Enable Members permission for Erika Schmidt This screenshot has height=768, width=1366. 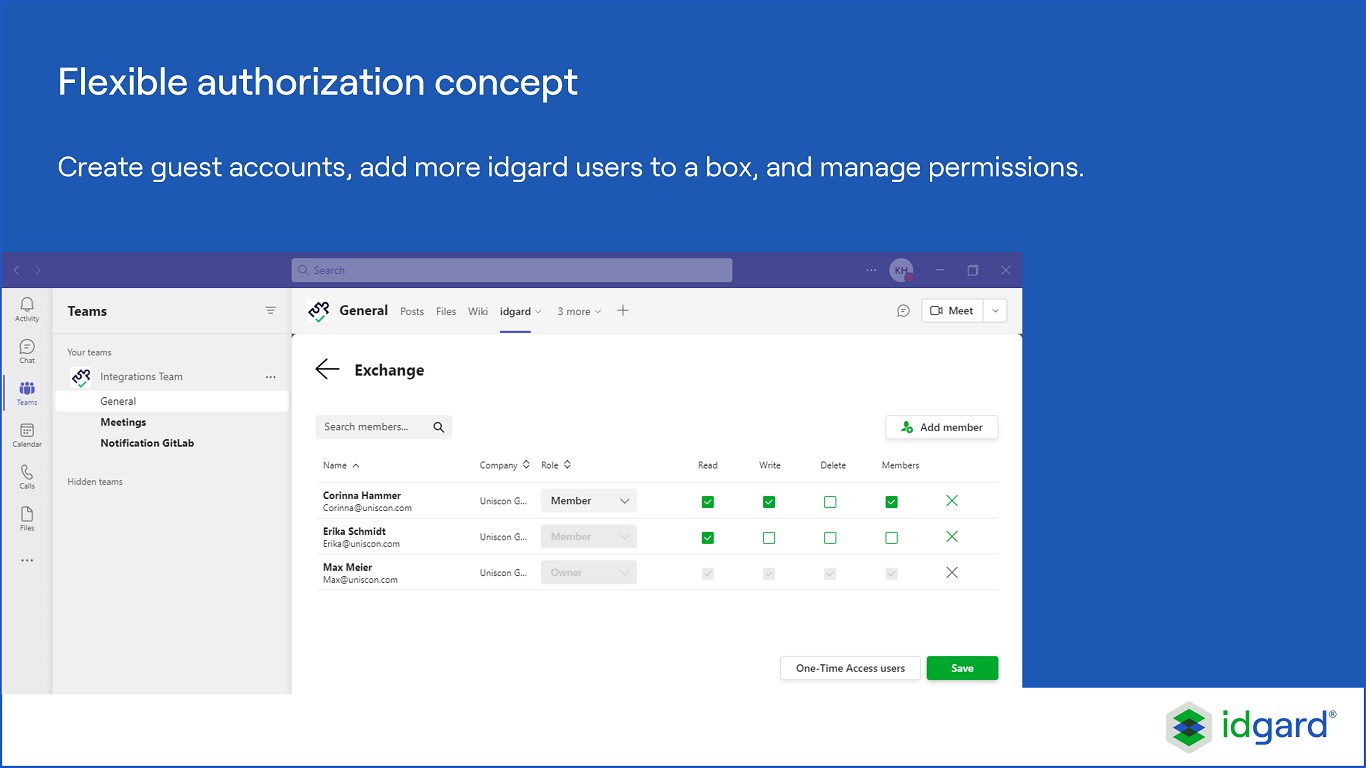point(892,538)
